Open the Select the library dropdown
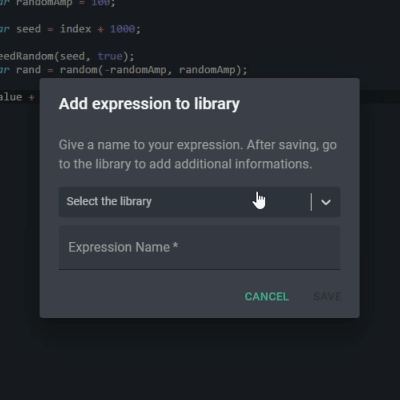The width and height of the screenshot is (400, 400). pyautogui.click(x=199, y=202)
